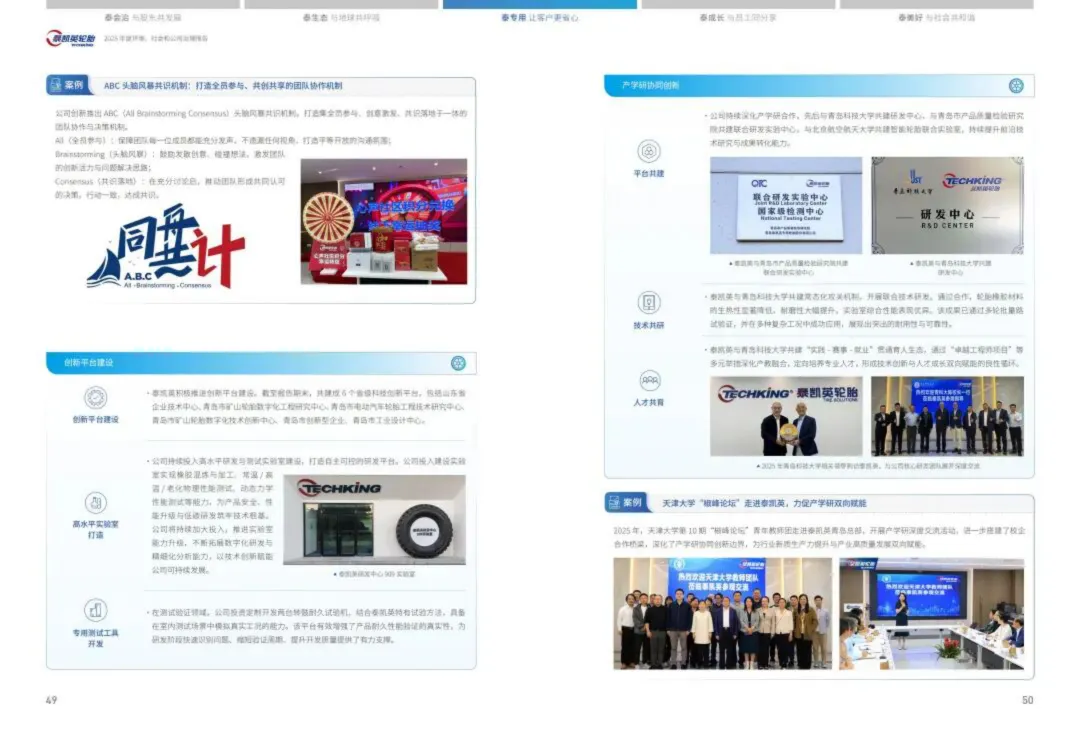Click the 人才共育 label

[x=649, y=402]
